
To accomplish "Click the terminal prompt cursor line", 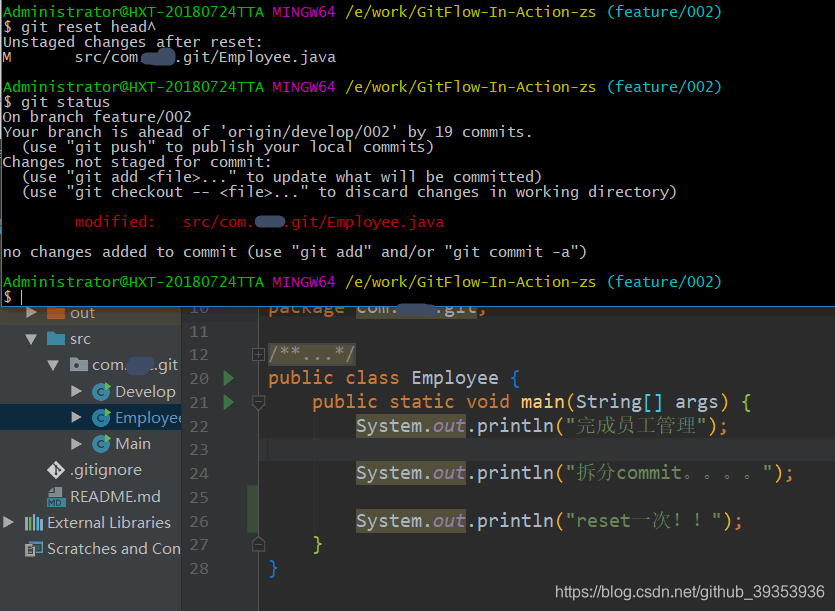I will click(21, 297).
